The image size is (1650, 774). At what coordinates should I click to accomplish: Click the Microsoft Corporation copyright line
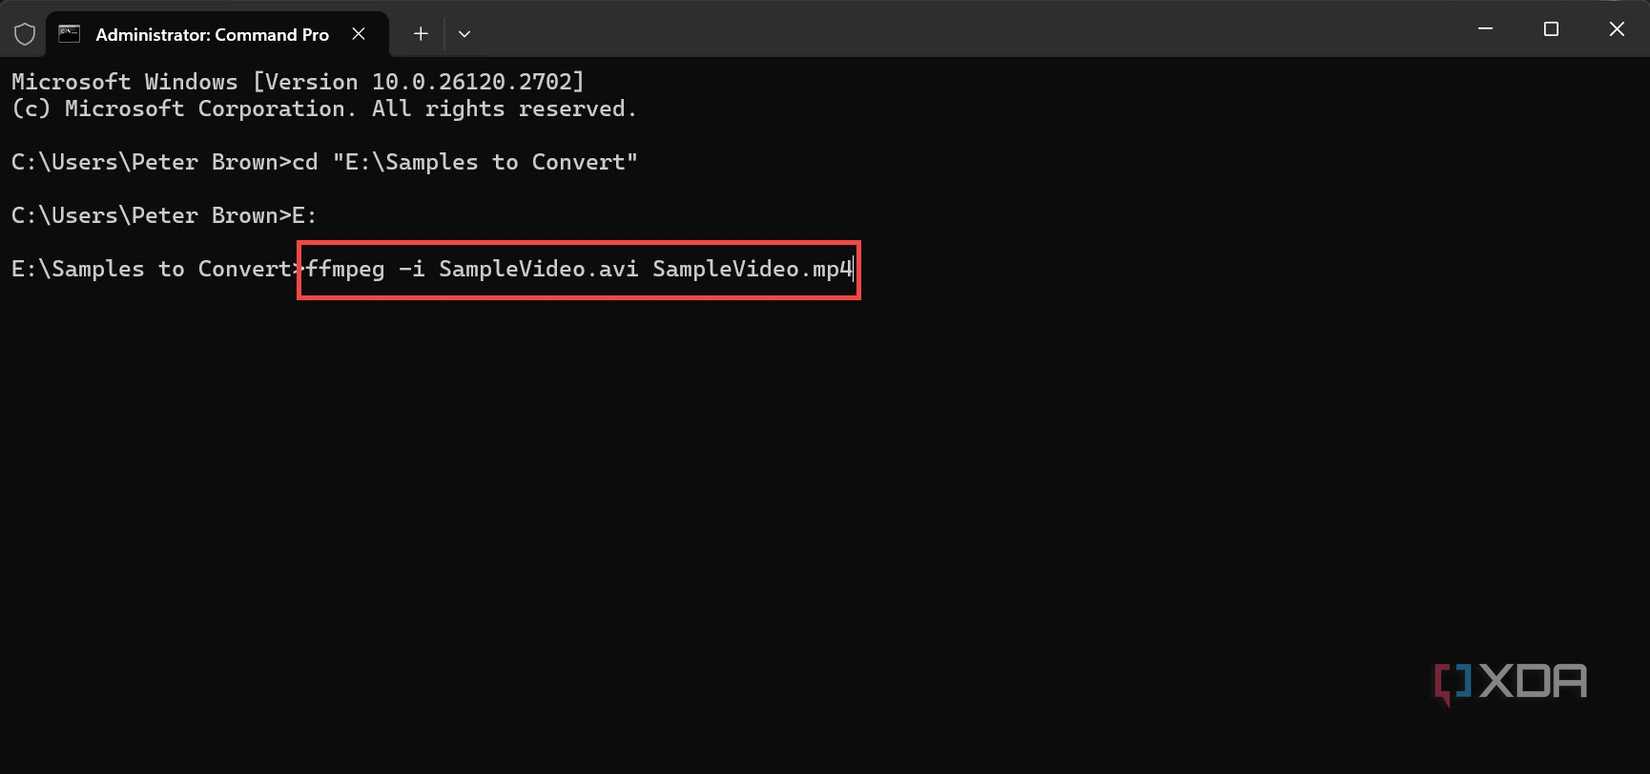coord(323,108)
